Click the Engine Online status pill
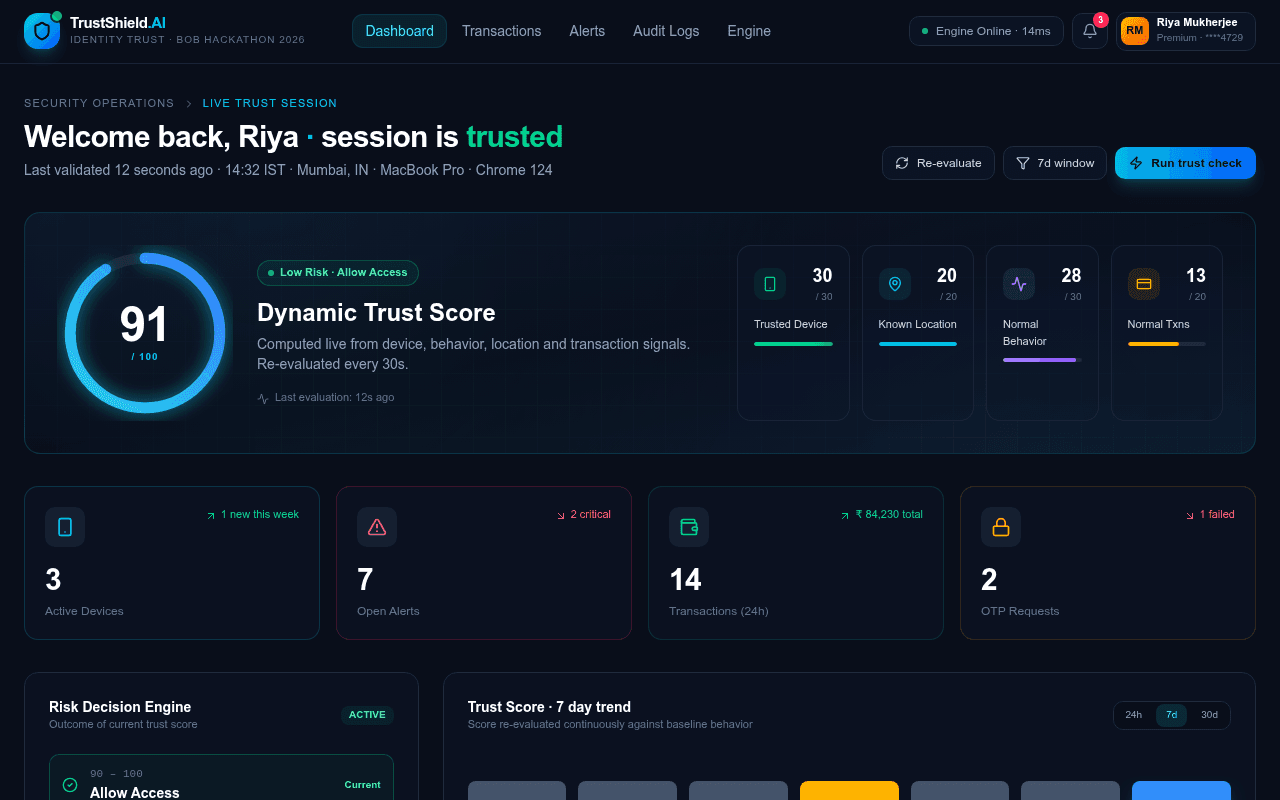This screenshot has height=800, width=1280. coord(986,31)
